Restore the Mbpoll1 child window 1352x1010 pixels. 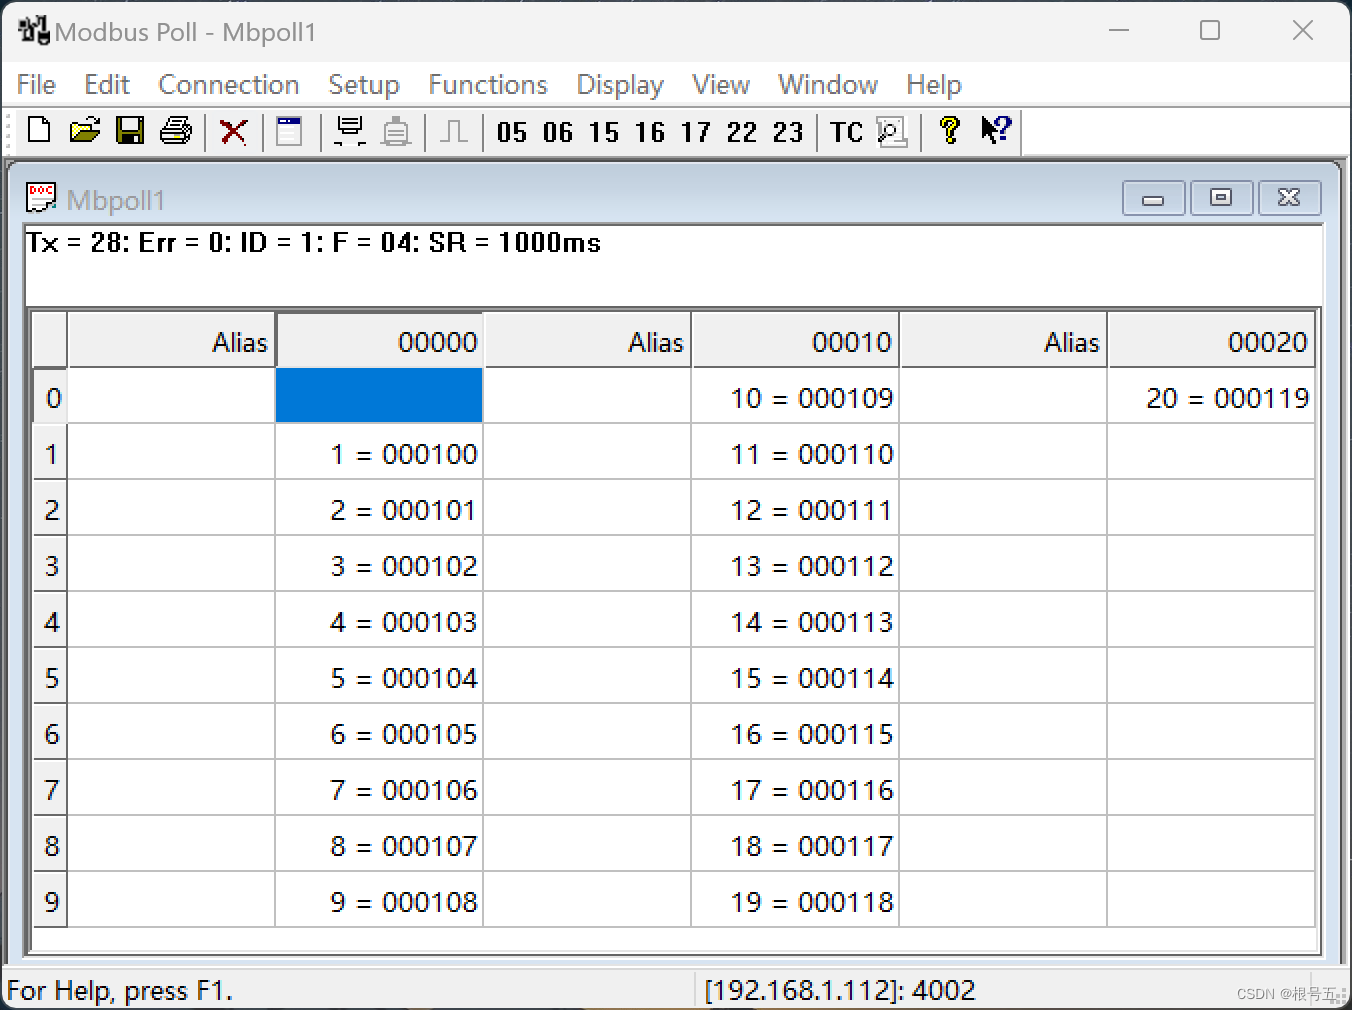point(1221,198)
